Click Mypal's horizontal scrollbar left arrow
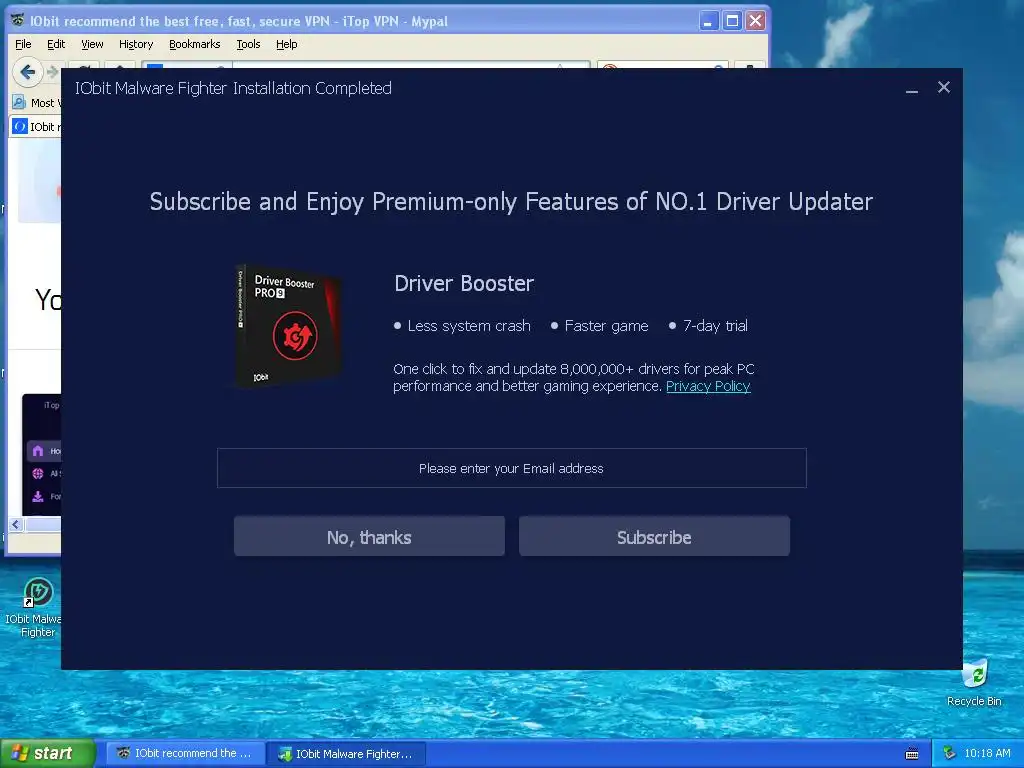The image size is (1024, 768). (16, 524)
